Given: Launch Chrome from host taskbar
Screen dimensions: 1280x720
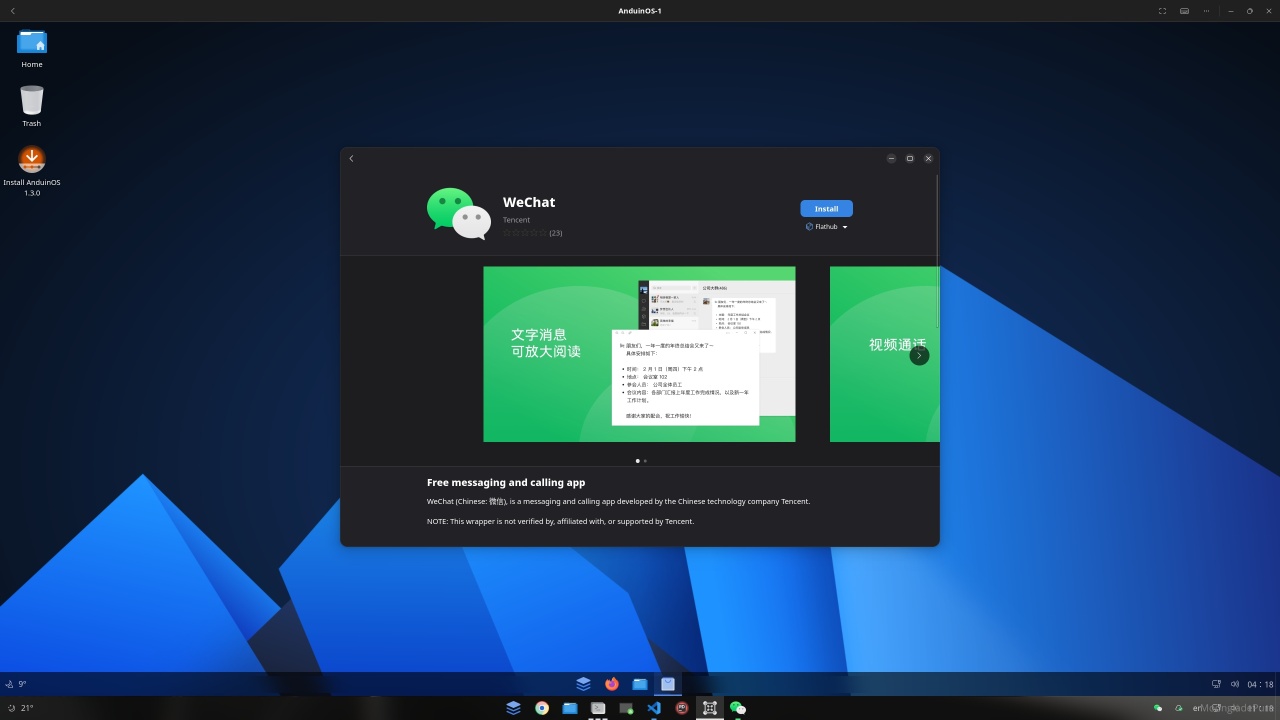Looking at the screenshot, I should [x=542, y=708].
